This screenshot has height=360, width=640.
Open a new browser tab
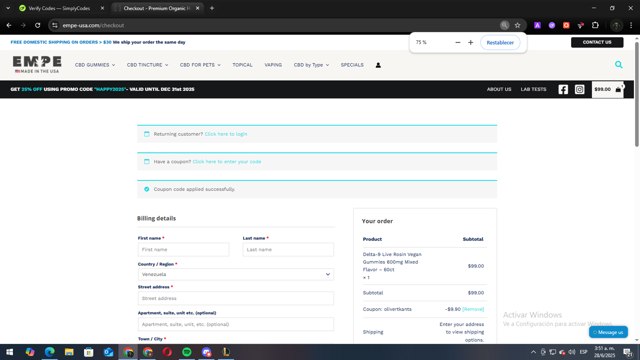[212, 8]
